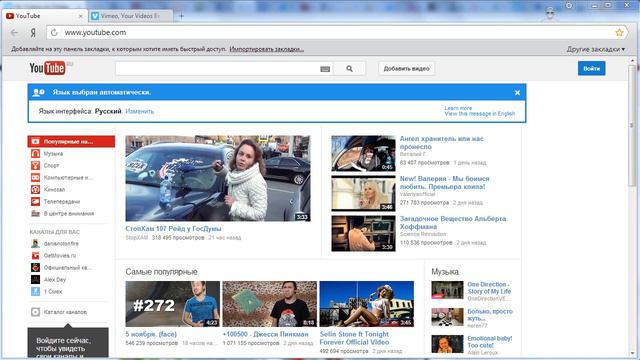Click the 'СтопХам 107 Рейд у ГосДумы' title
Viewport: 640px width, 360px height.
[173, 229]
